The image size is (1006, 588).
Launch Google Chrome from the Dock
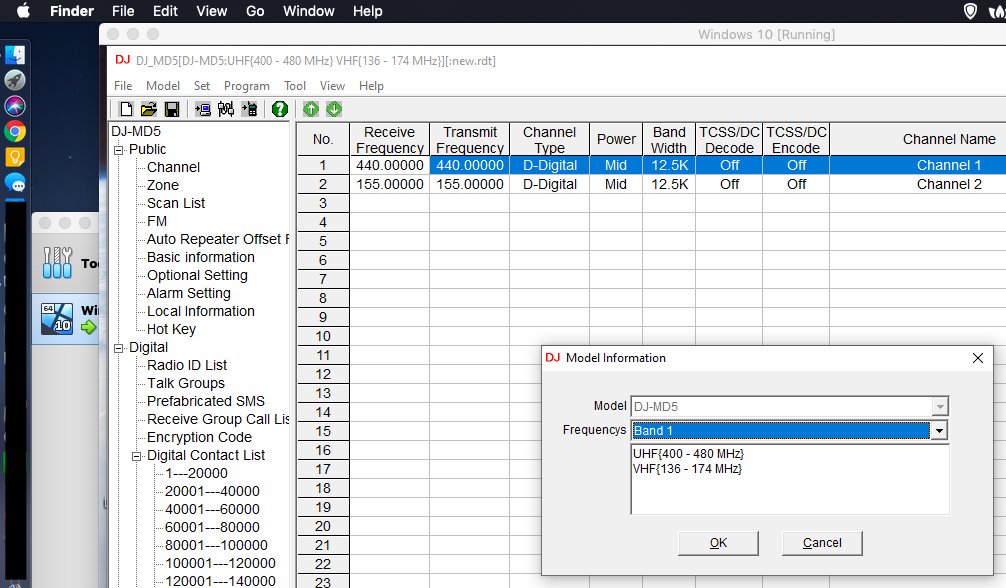(15, 132)
